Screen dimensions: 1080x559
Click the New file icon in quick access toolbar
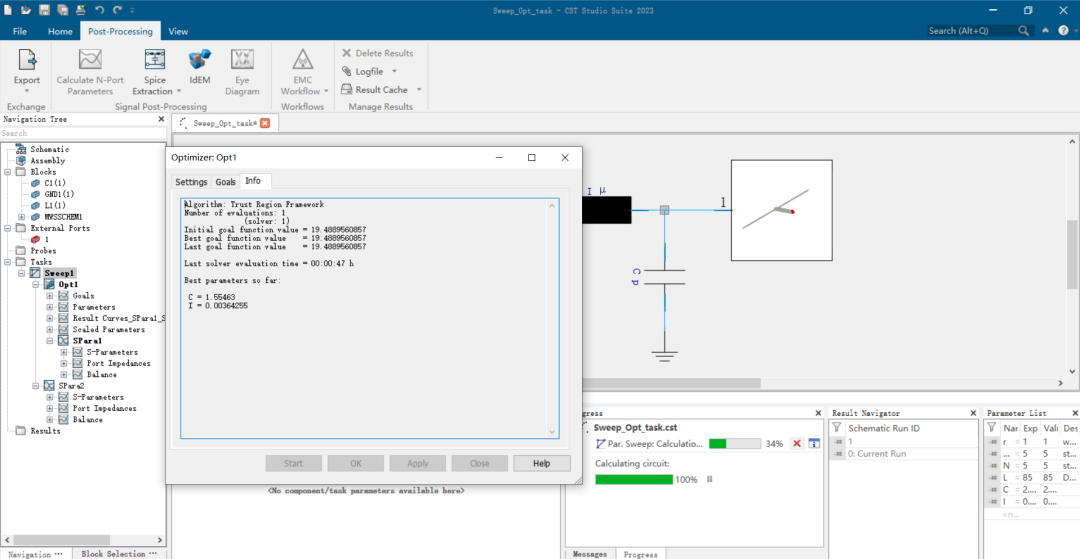coord(8,10)
